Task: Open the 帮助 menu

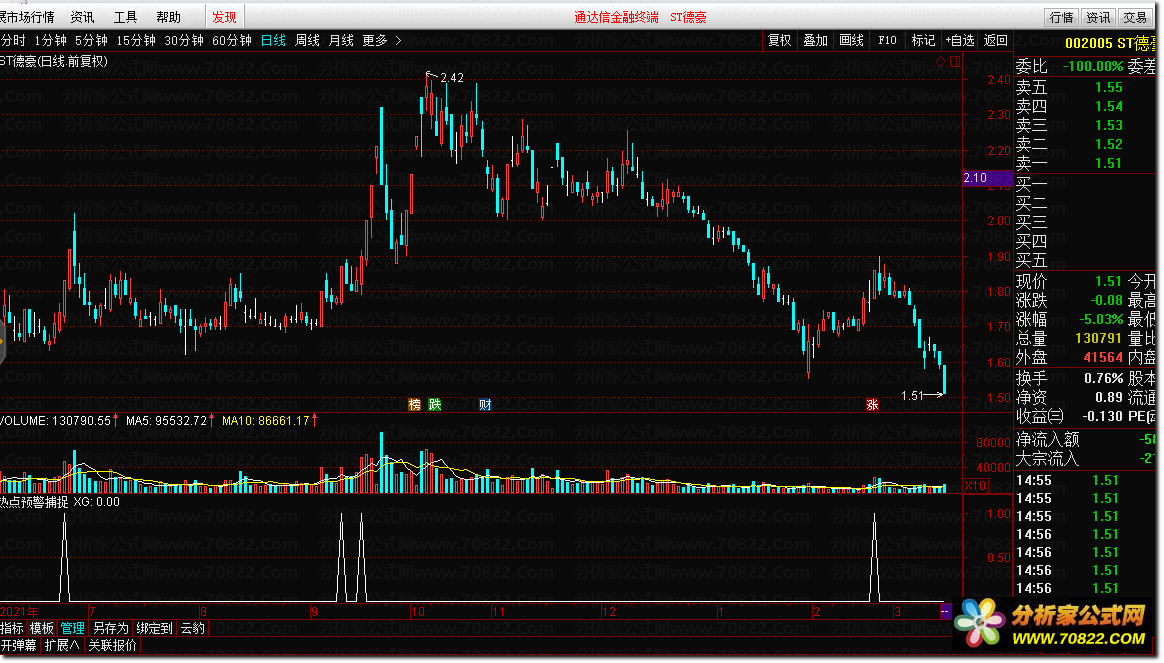Action: (x=169, y=17)
